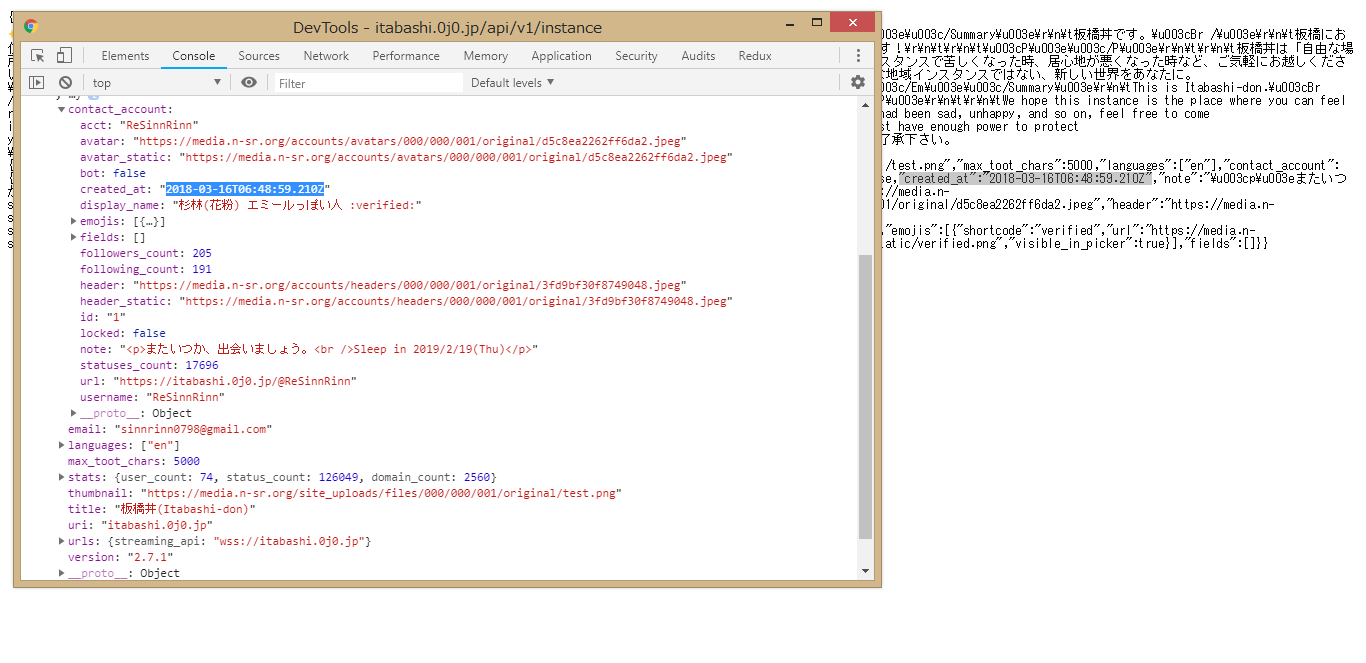Viewport: 1366px width, 663px height.
Task: Click the display_name string value
Action: point(297,205)
